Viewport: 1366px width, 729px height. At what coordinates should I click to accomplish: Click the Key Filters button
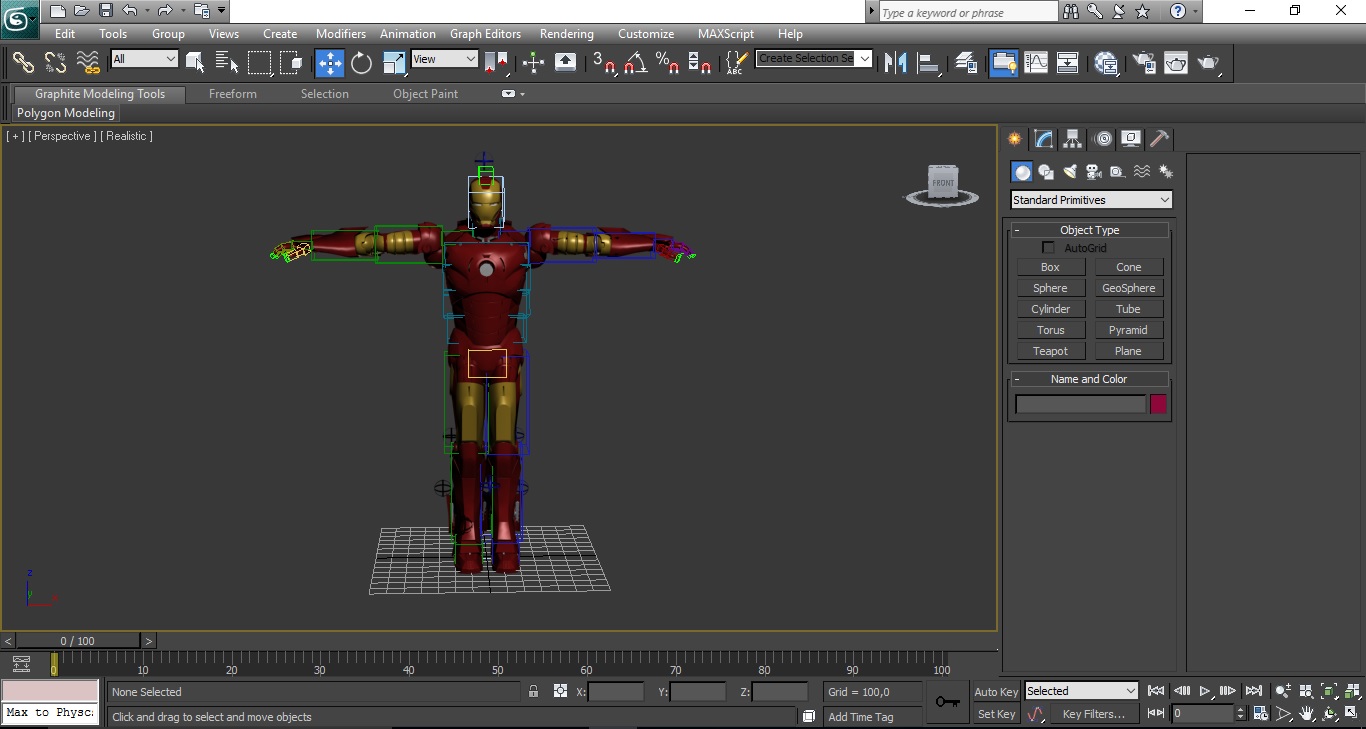point(1094,714)
